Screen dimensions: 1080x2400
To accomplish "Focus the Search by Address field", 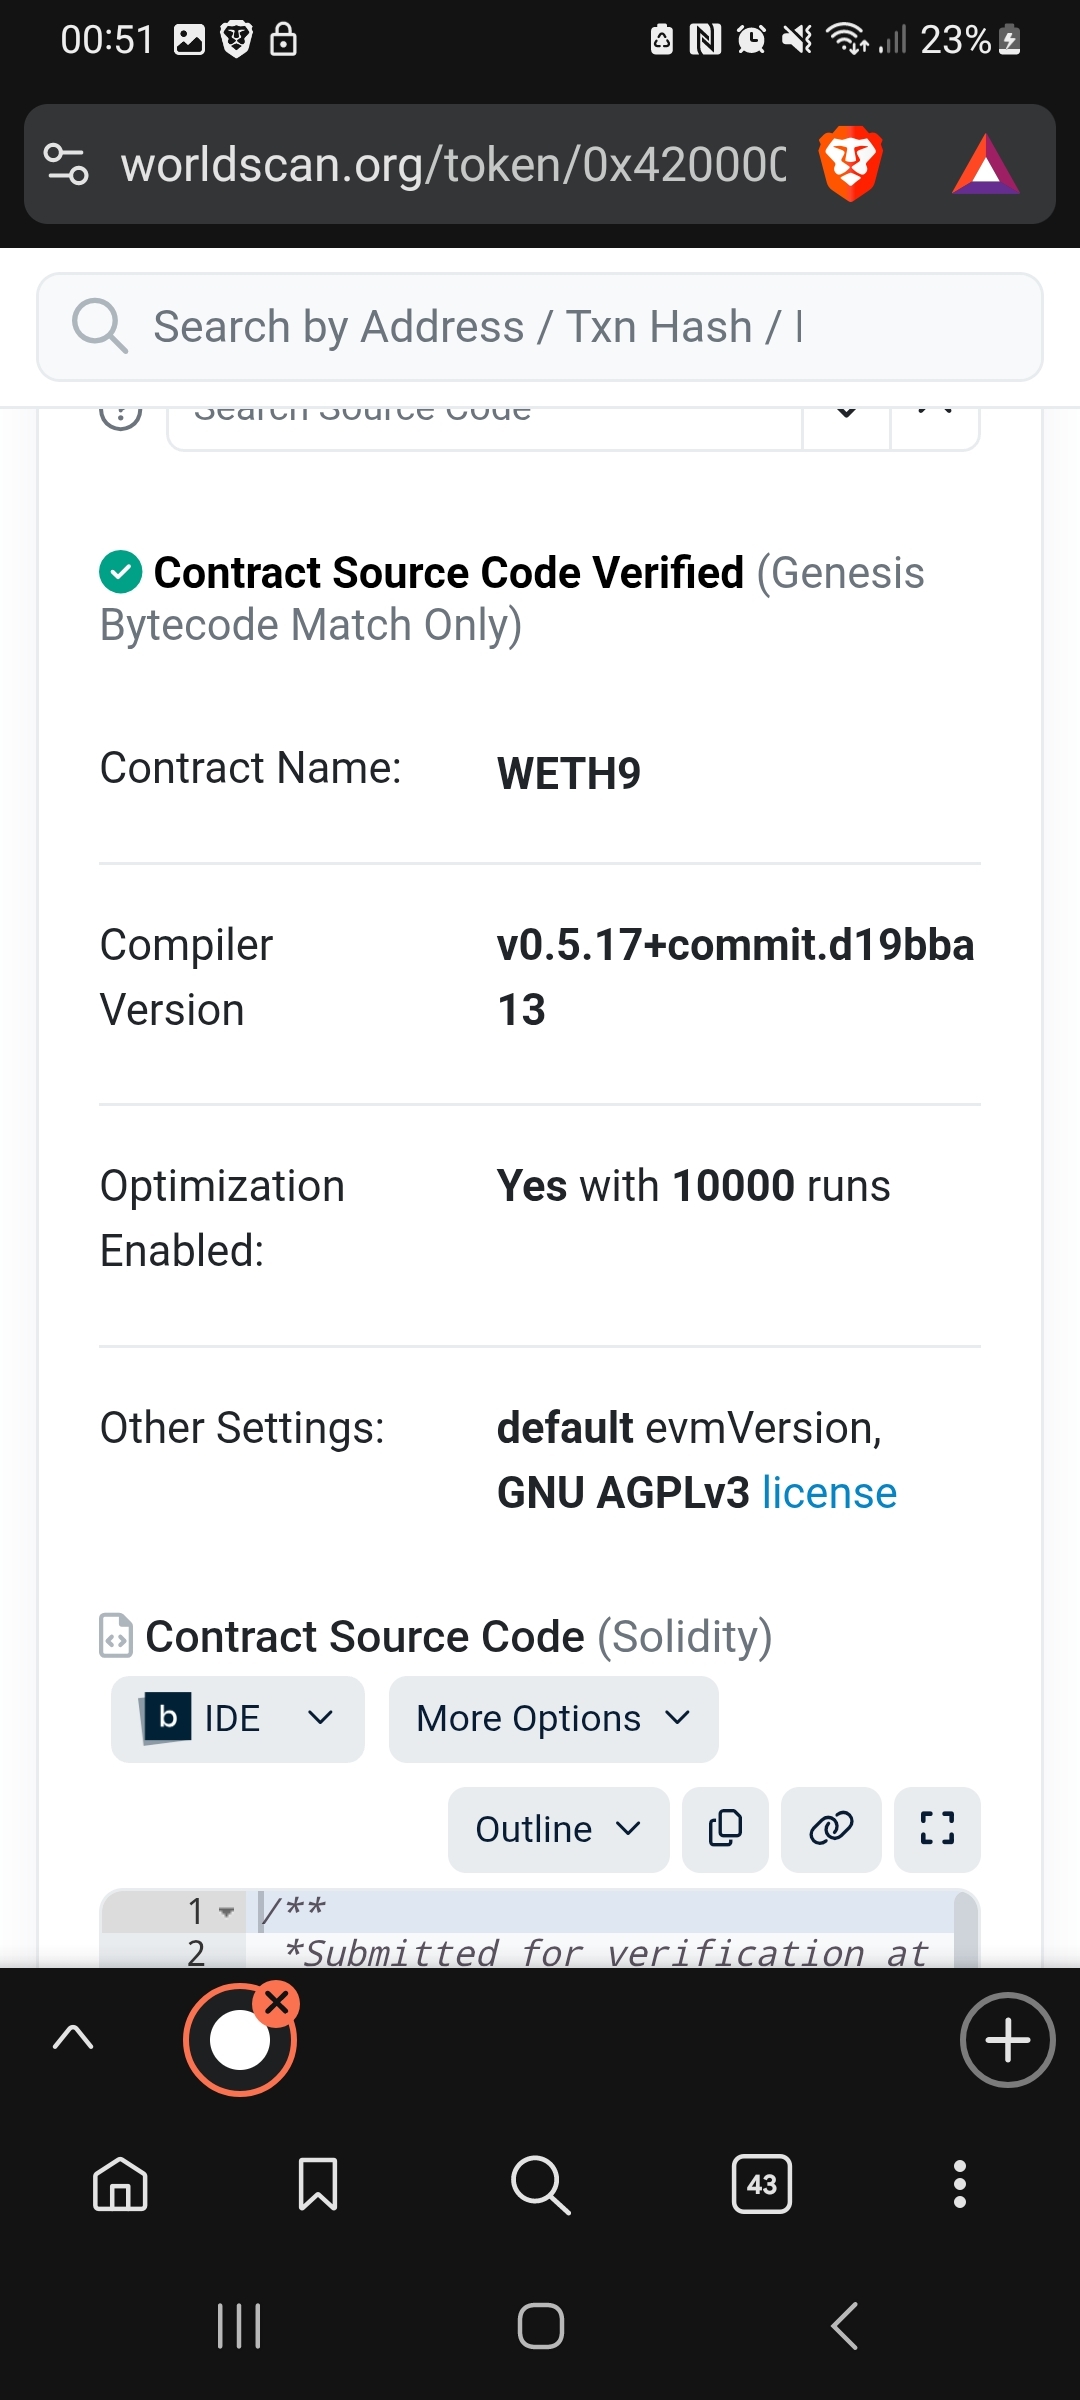I will (560, 327).
